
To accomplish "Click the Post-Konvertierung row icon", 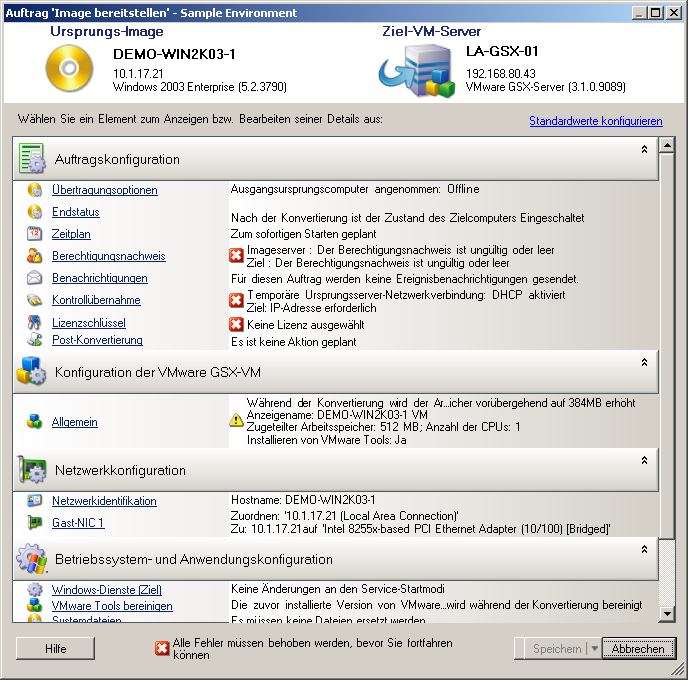I will coord(35,340).
